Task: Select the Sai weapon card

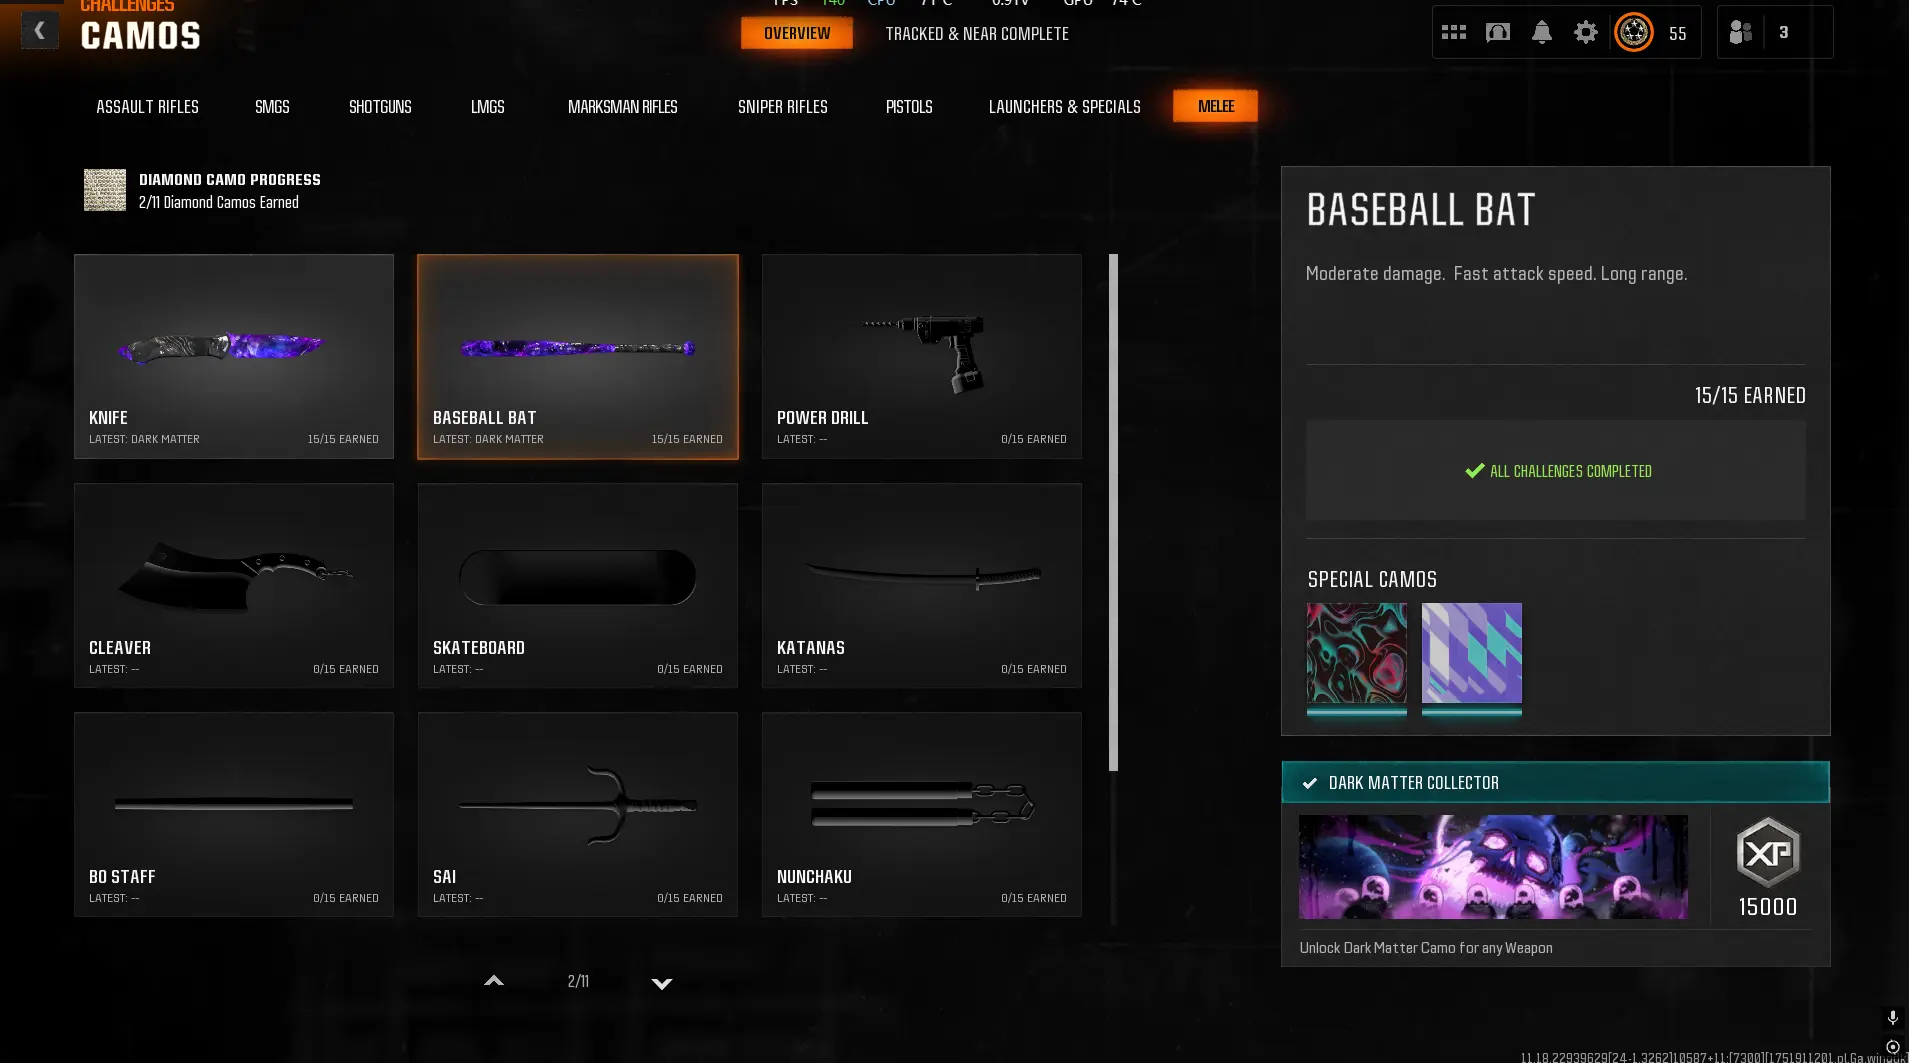Action: pyautogui.click(x=578, y=815)
